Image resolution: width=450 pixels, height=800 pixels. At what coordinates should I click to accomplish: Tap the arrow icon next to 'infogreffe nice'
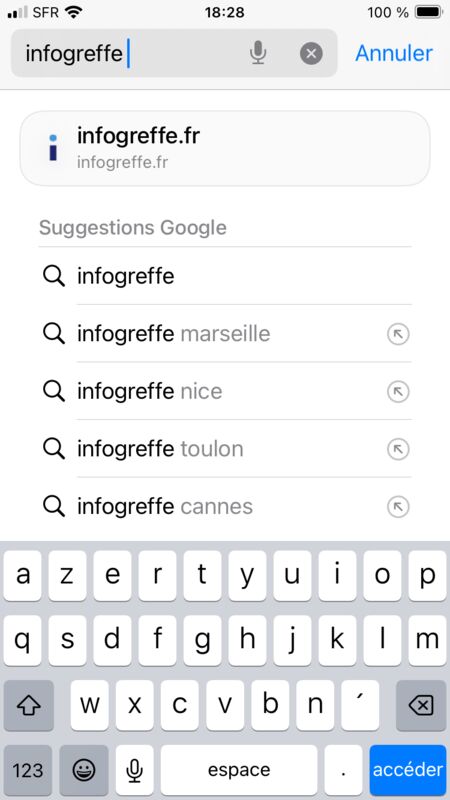pos(398,392)
